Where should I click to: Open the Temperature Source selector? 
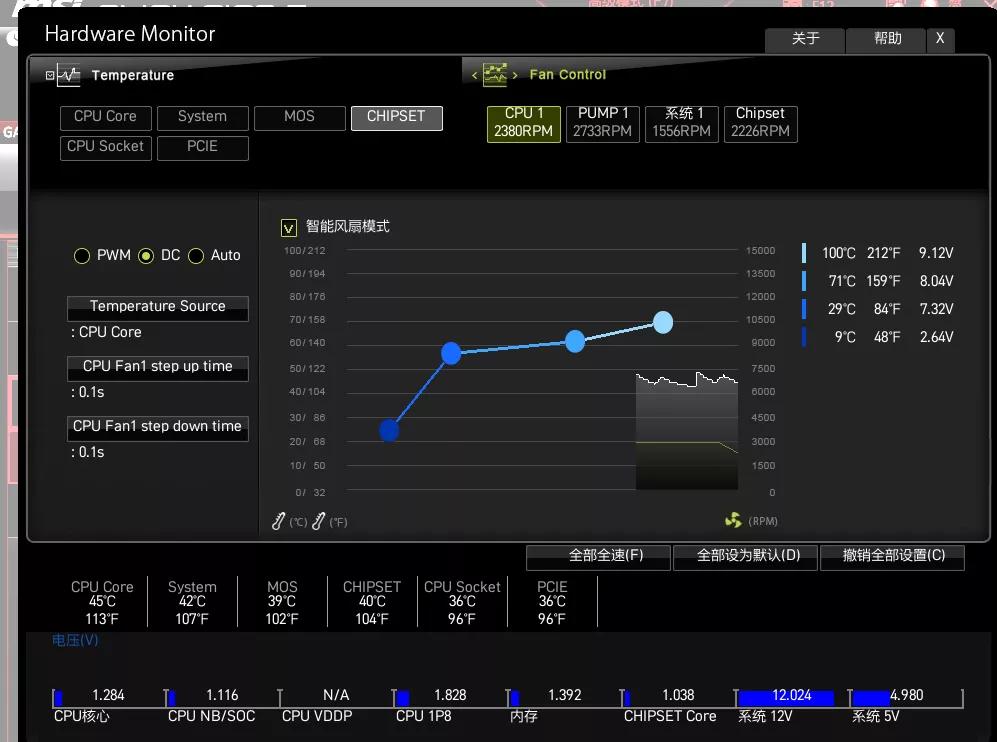(157, 307)
